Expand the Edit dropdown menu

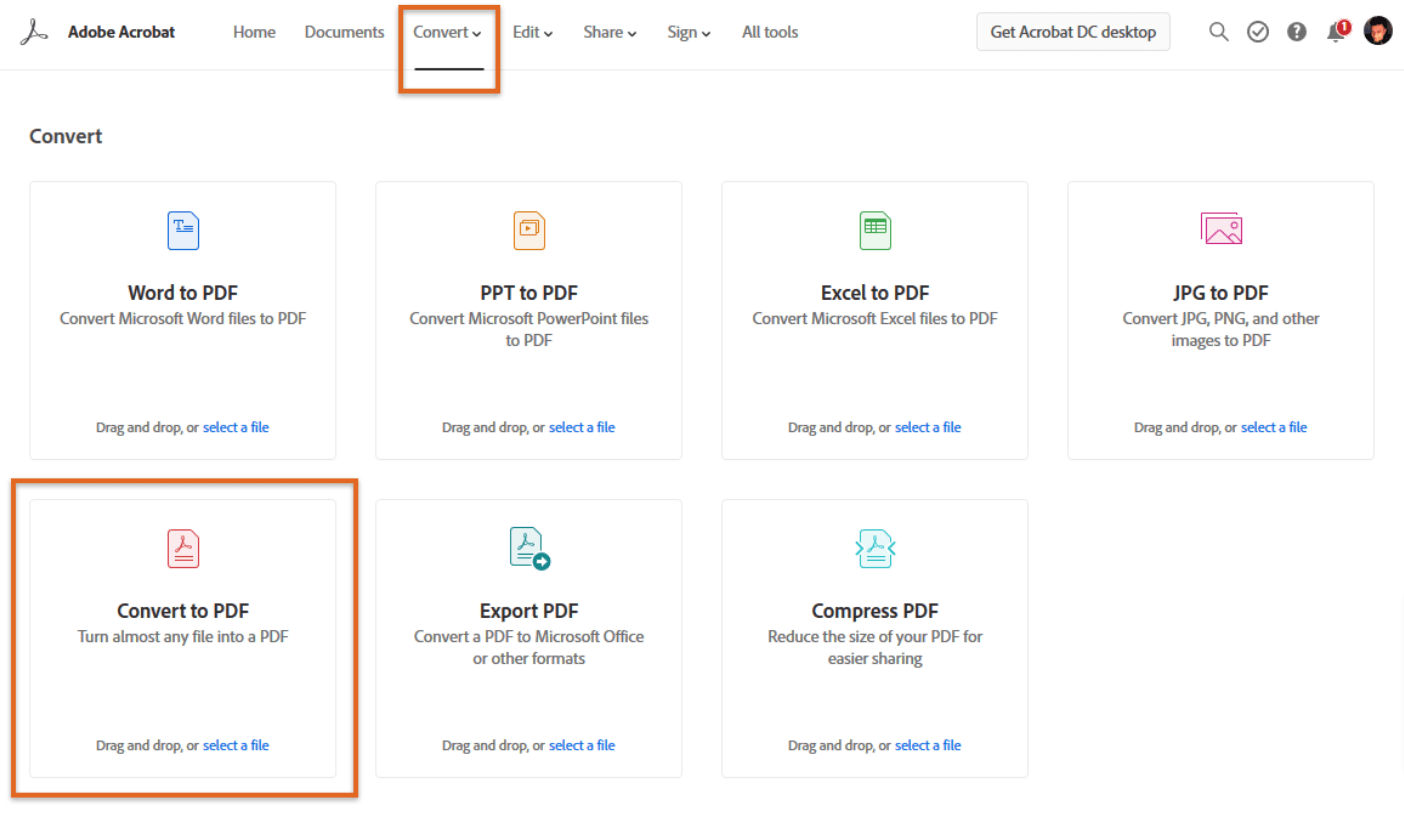click(533, 32)
